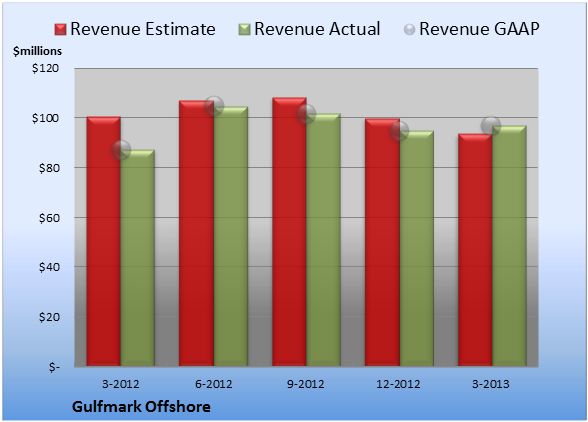The height and width of the screenshot is (422, 588).
Task: Select the red estimate bar for 6-2012
Action: (196, 233)
